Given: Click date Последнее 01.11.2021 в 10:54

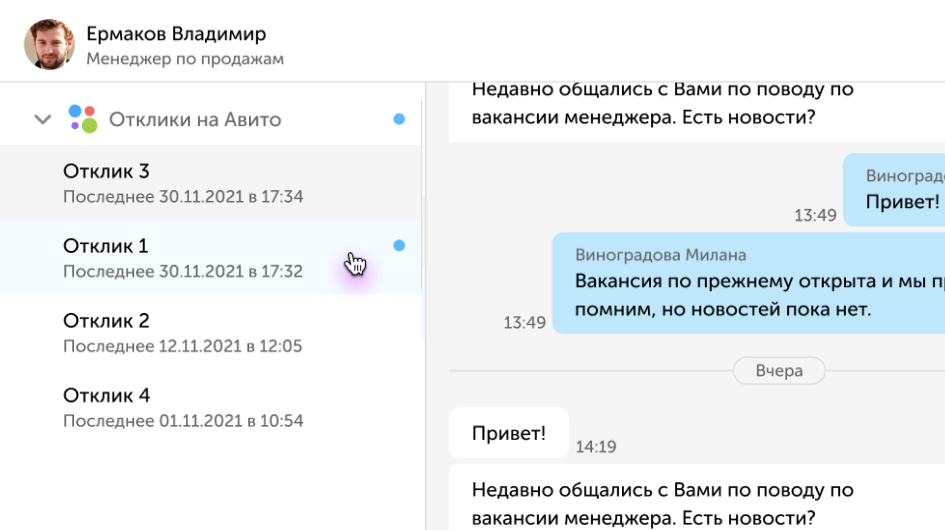Looking at the screenshot, I should [183, 421].
